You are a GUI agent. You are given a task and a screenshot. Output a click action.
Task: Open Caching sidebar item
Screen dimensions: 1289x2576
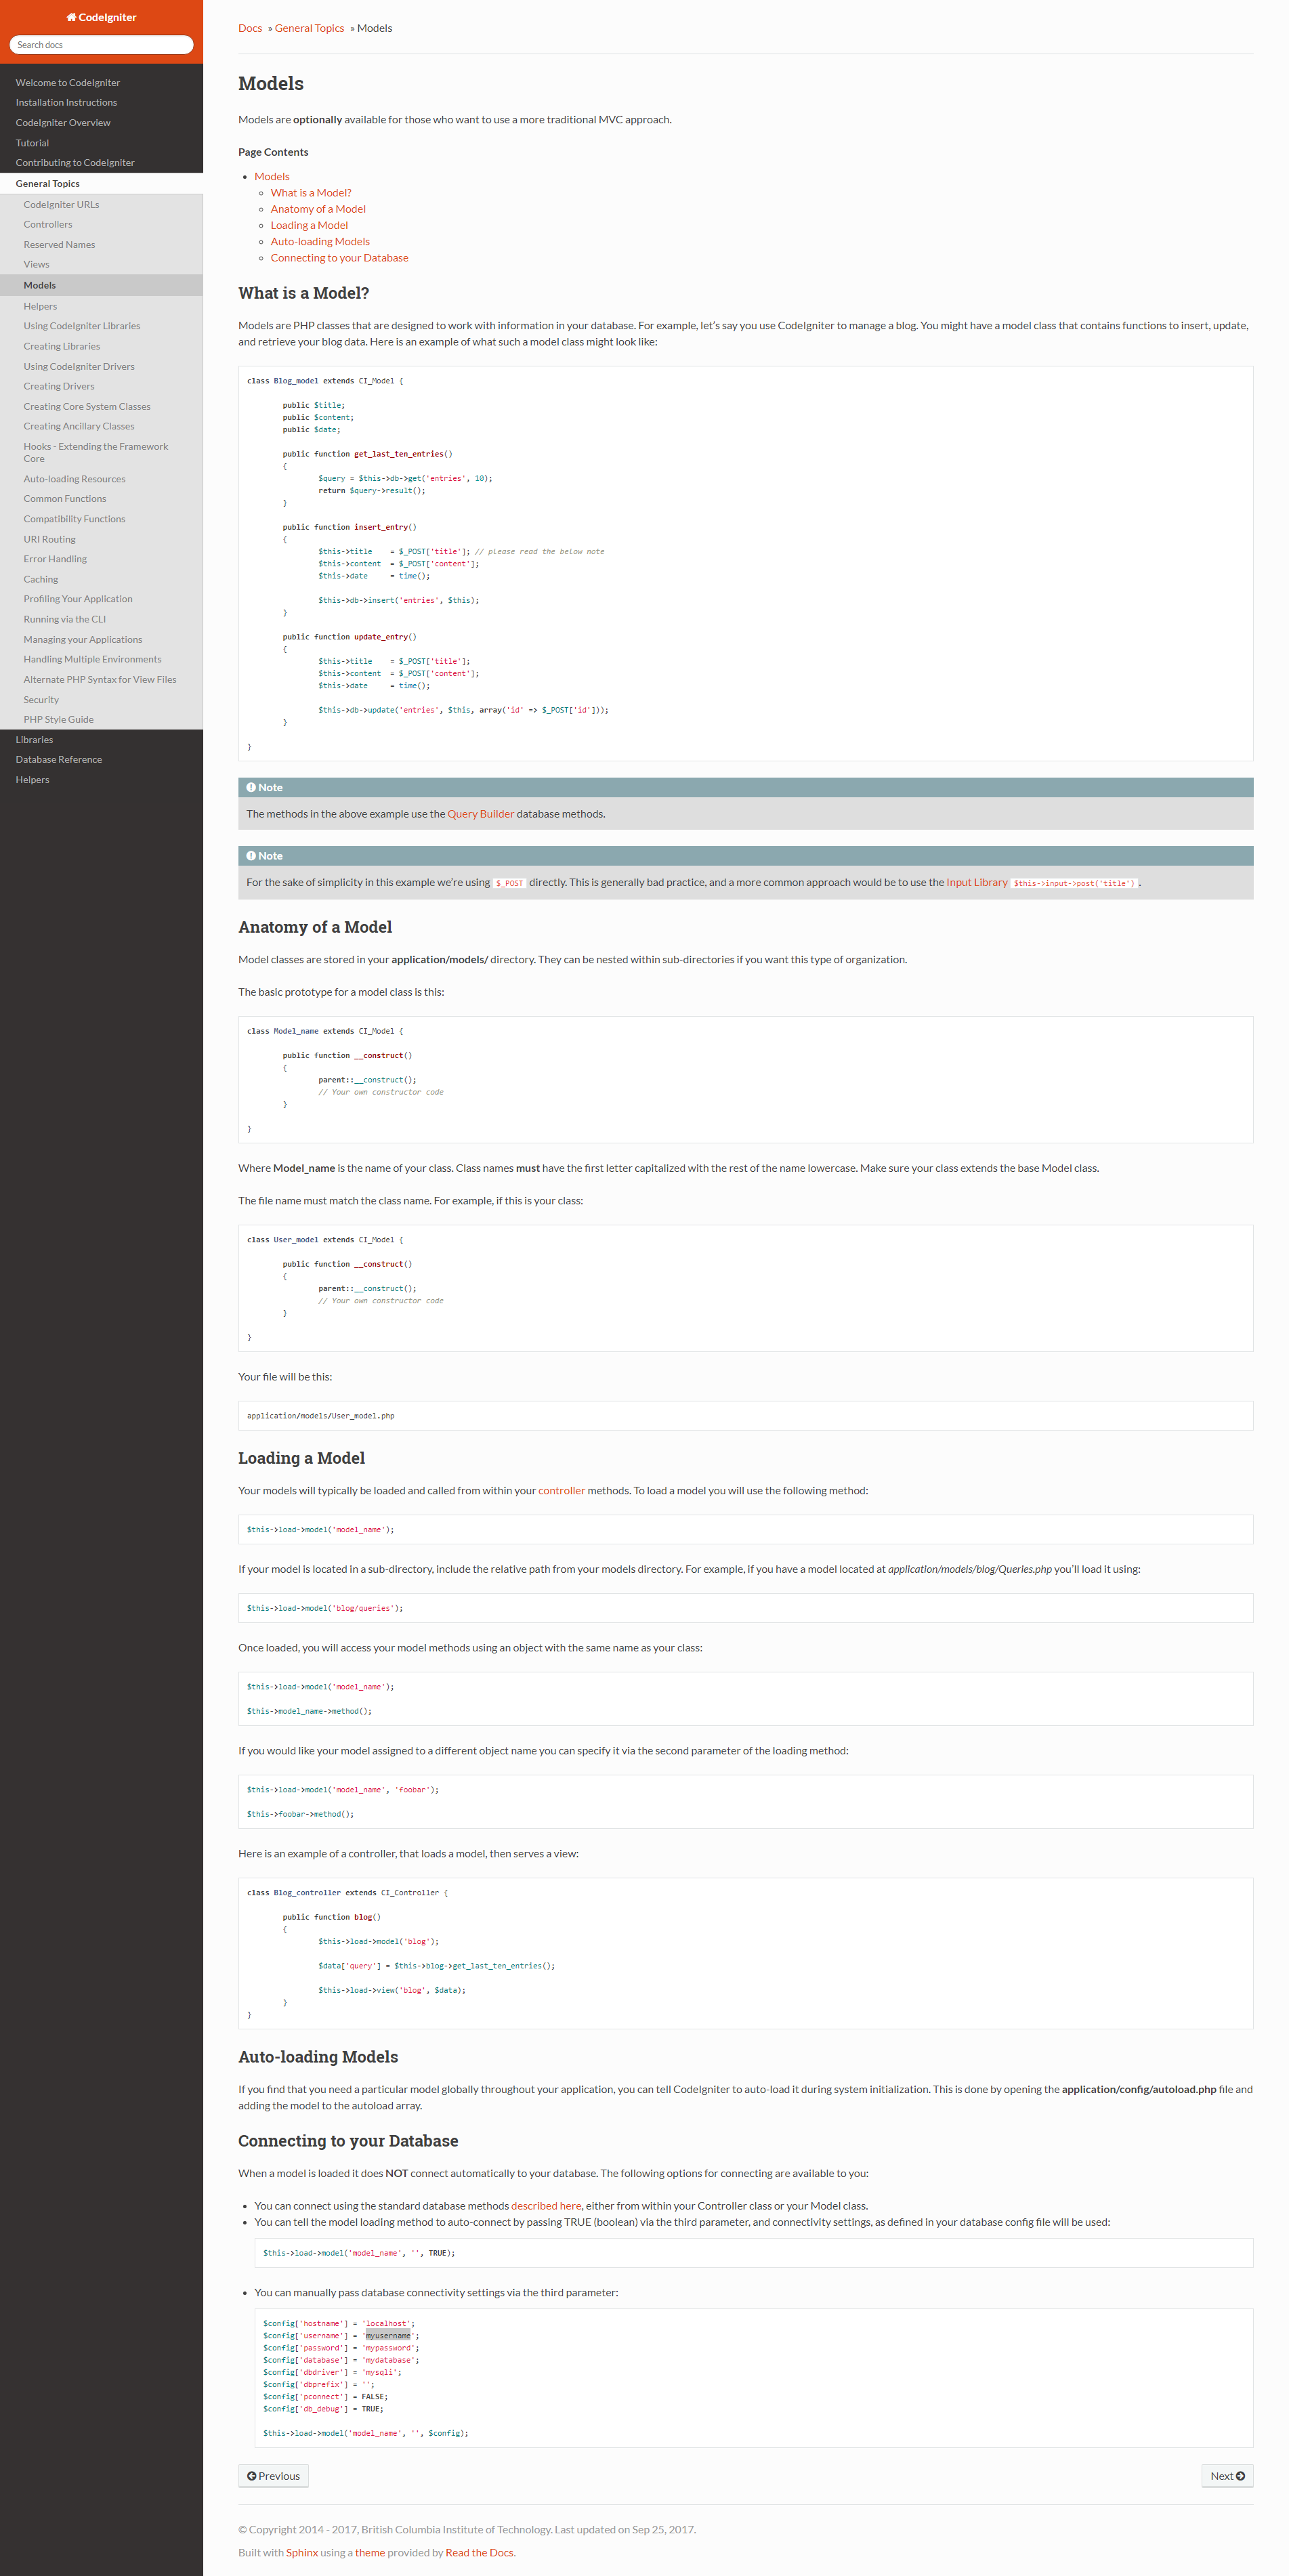[x=101, y=580]
